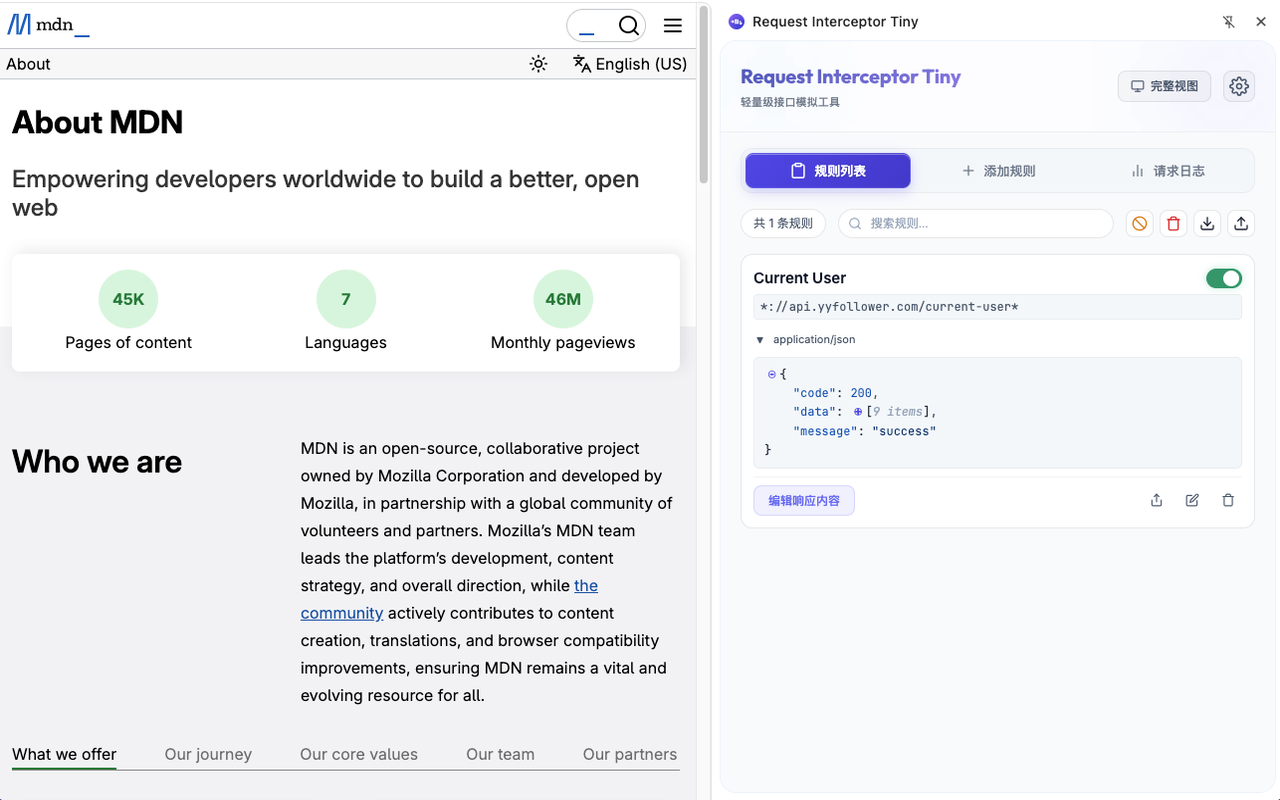Click the edit pencil icon for Current User rule

point(1192,500)
